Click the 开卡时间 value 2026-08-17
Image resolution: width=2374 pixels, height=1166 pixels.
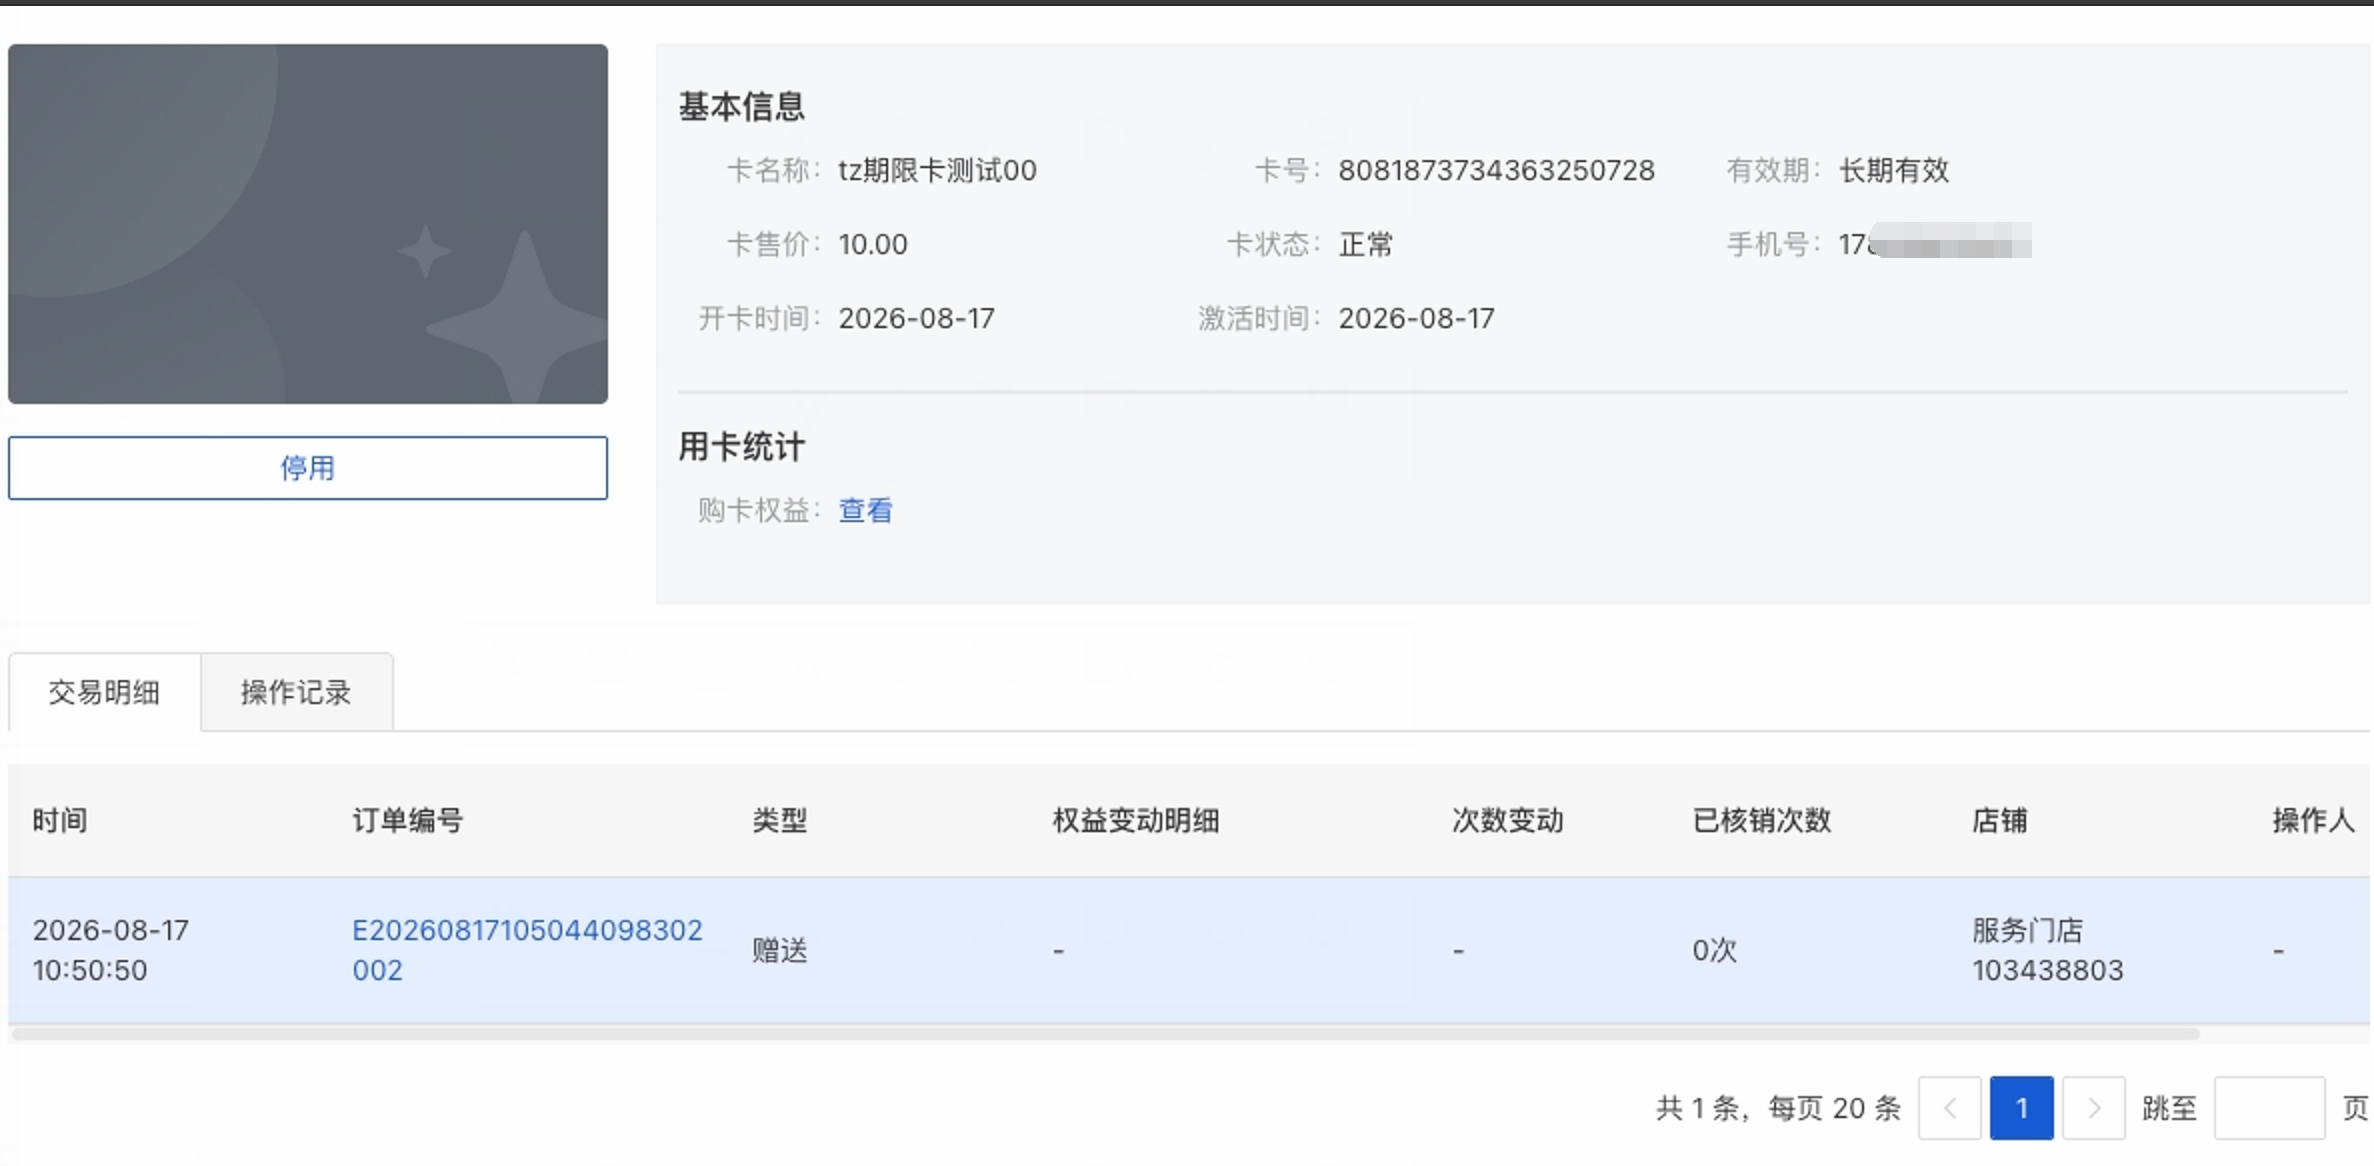(917, 319)
